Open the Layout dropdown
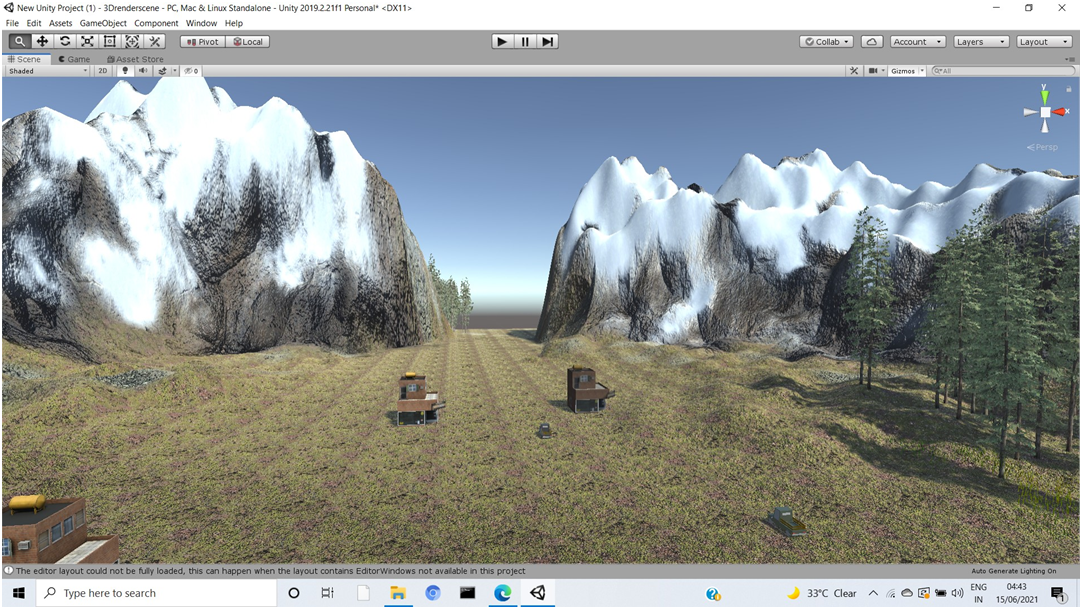Screen dimensions: 1082x609 coord(1043,41)
